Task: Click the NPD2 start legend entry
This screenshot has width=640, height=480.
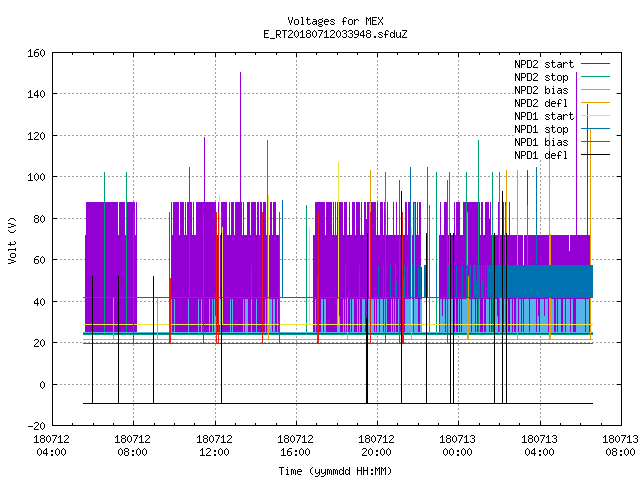Action: coord(562,64)
